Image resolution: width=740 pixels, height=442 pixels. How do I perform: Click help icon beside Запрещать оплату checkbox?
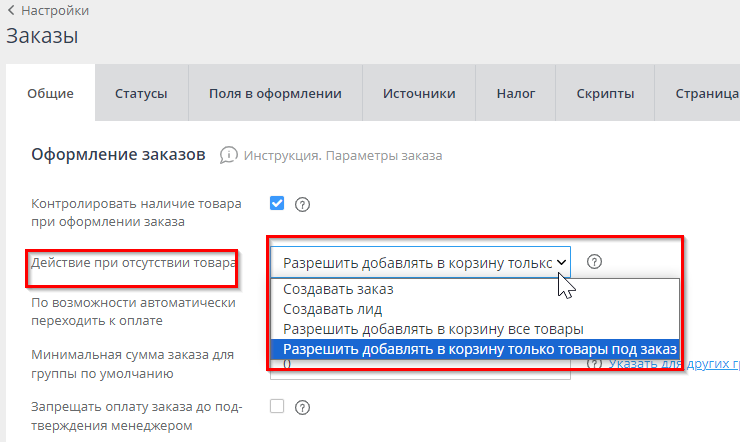pos(302,407)
